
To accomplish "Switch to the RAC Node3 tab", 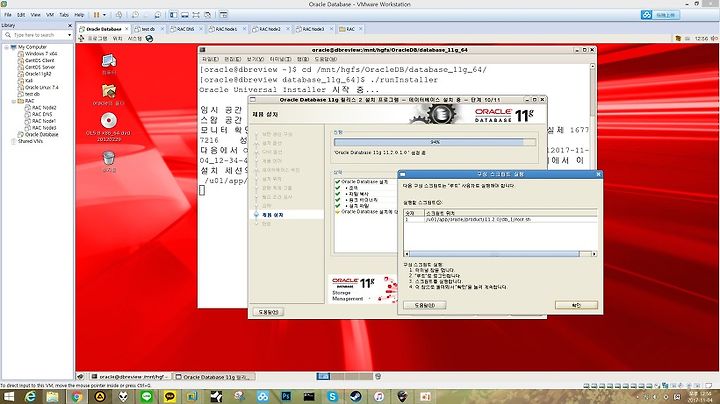I will tap(313, 29).
